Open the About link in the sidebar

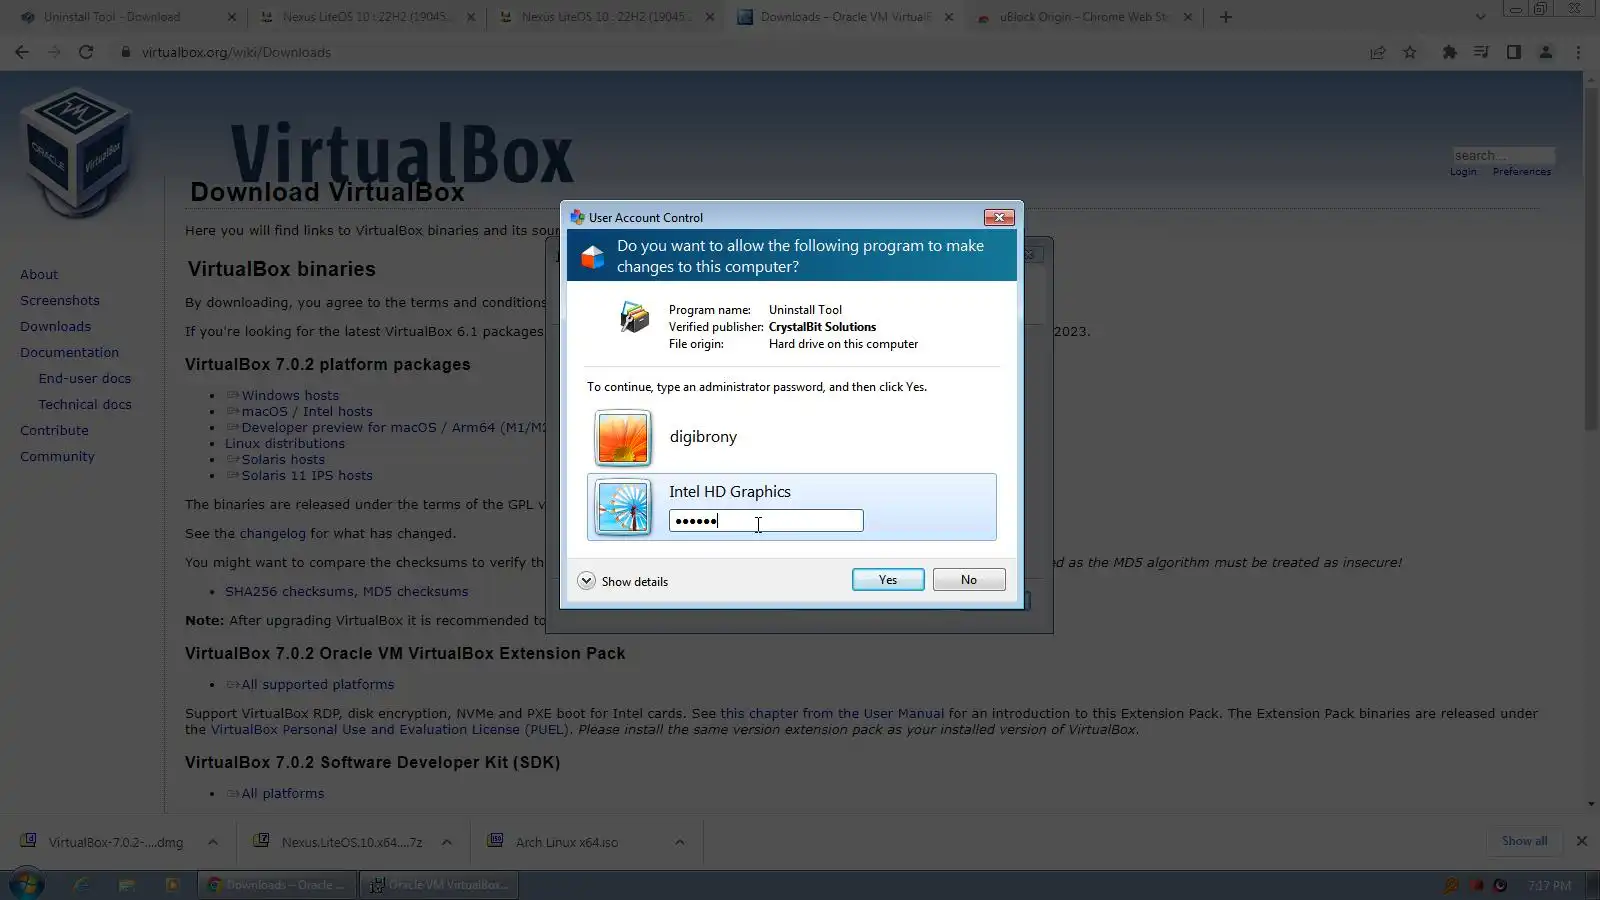(x=39, y=275)
